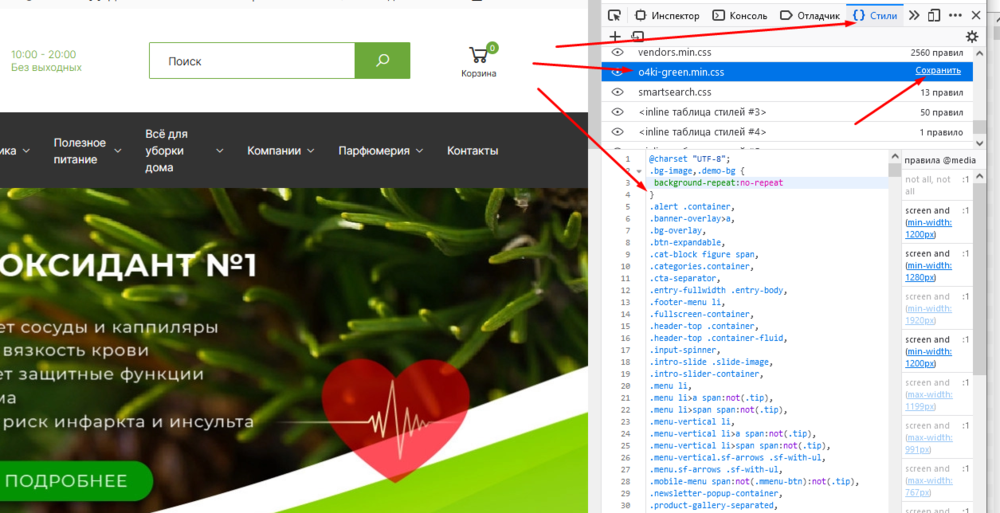1000x513 pixels.
Task: Click the element picker icon in devtools
Action: pyautogui.click(x=614, y=15)
